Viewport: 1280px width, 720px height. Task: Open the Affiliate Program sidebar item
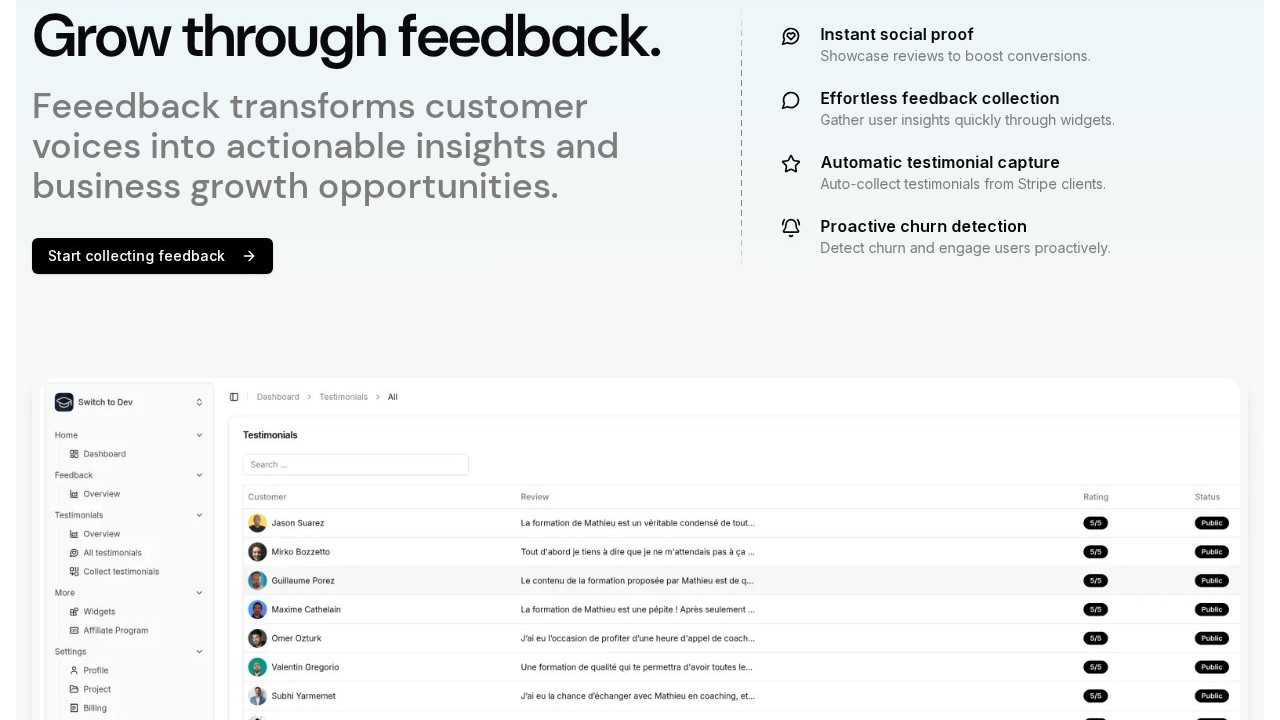115,631
